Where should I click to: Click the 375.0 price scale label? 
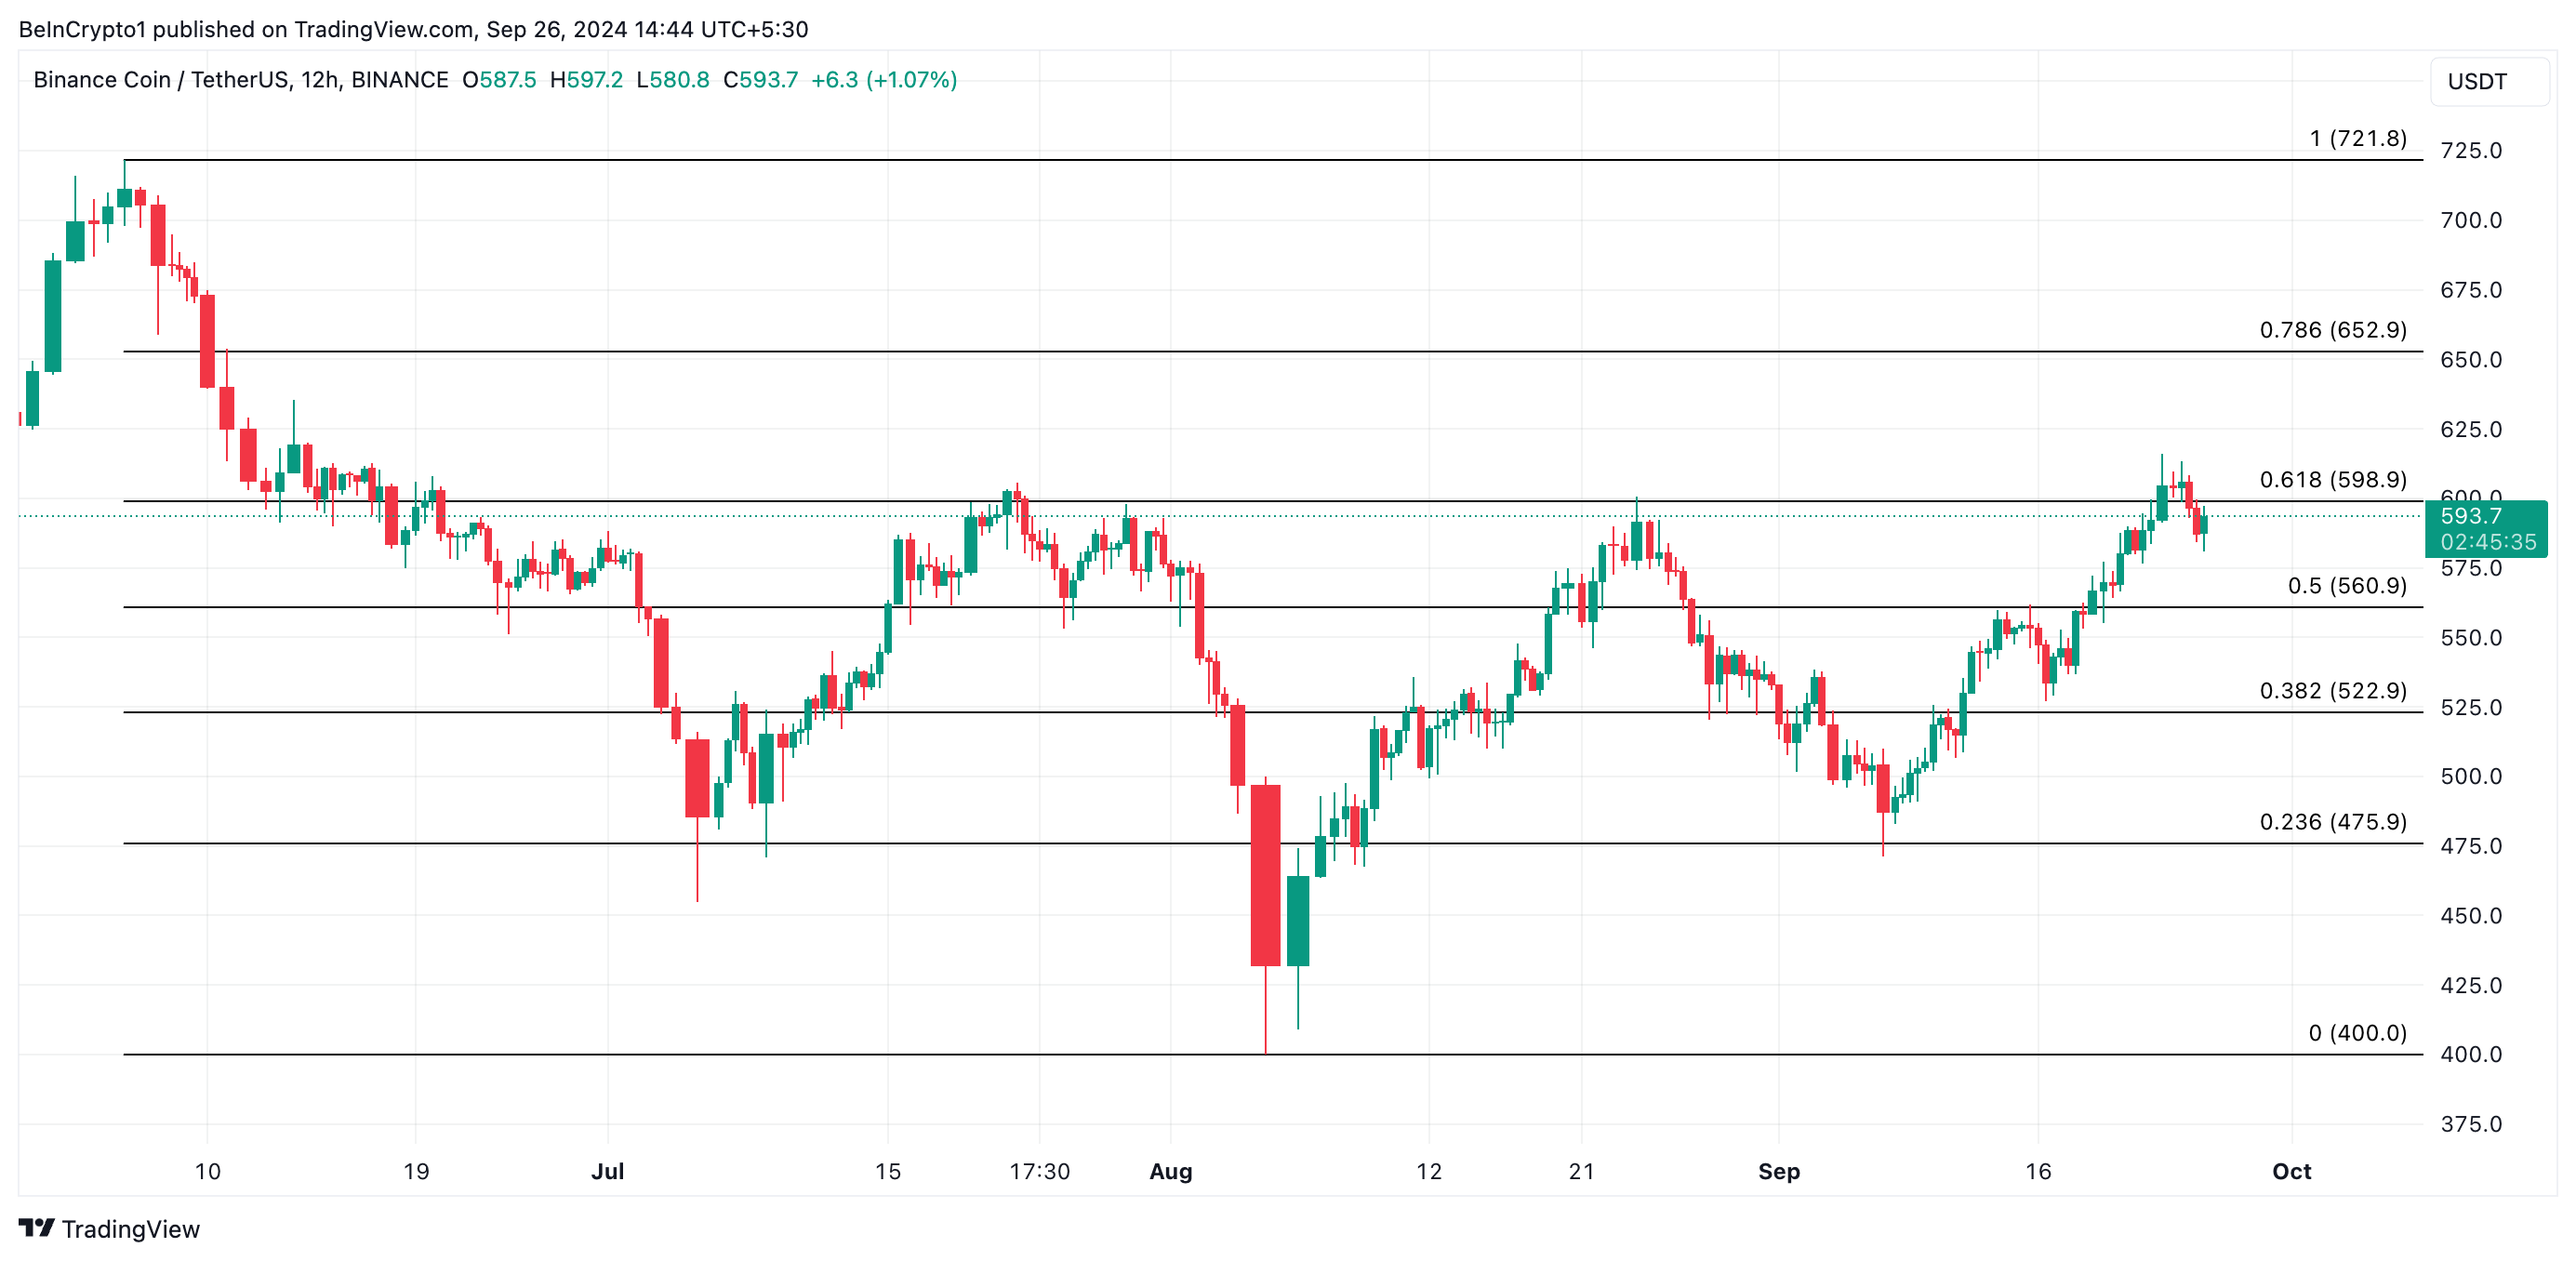(x=2470, y=1124)
